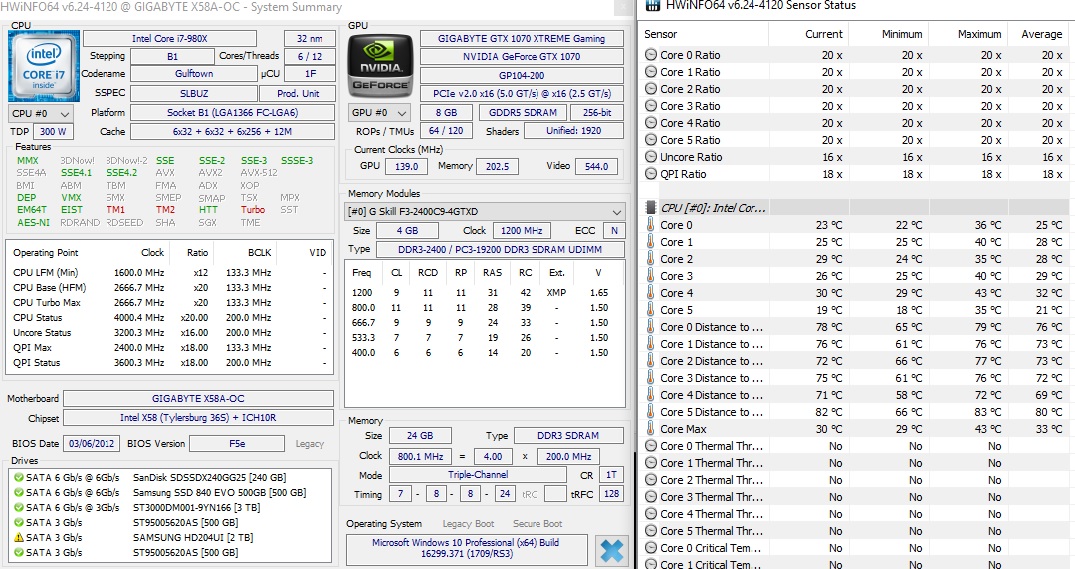Select the 666.7 memory timing row
This screenshot has height=569, width=1075.
(484, 322)
